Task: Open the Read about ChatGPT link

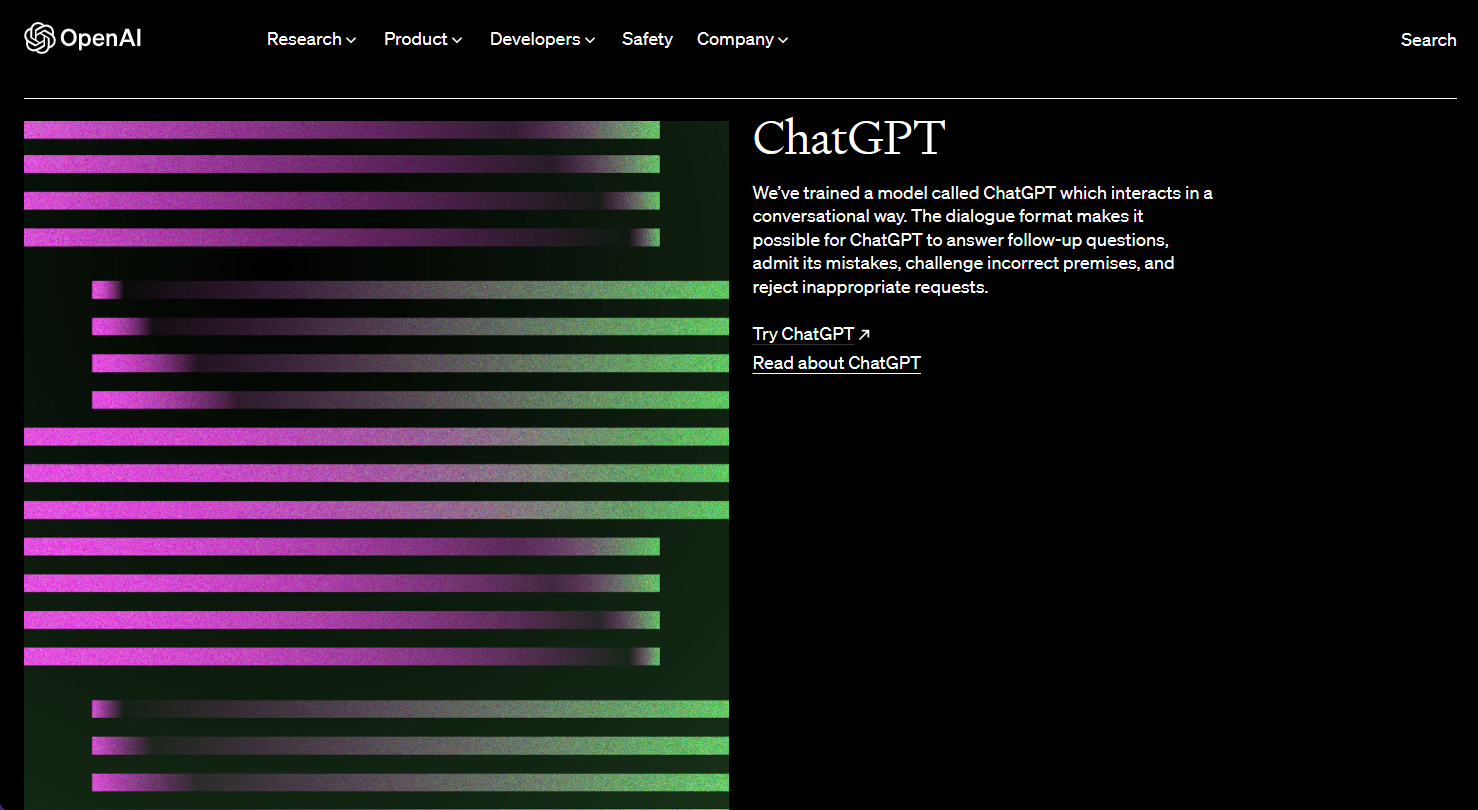Action: point(836,363)
